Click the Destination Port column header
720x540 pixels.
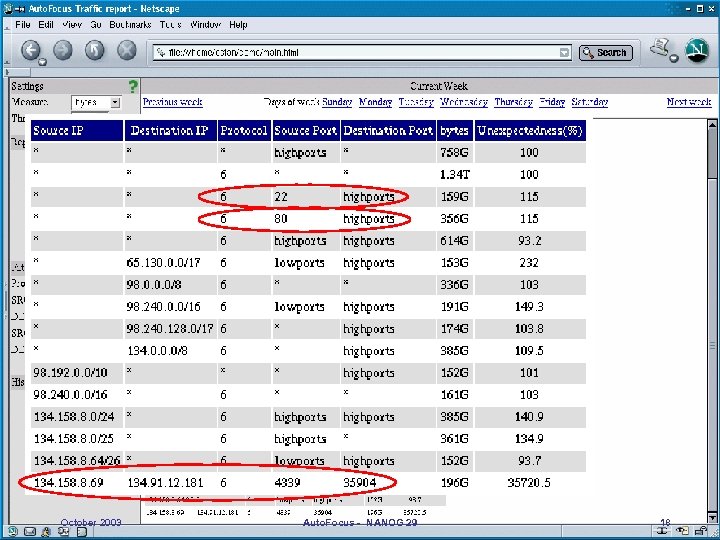point(388,131)
